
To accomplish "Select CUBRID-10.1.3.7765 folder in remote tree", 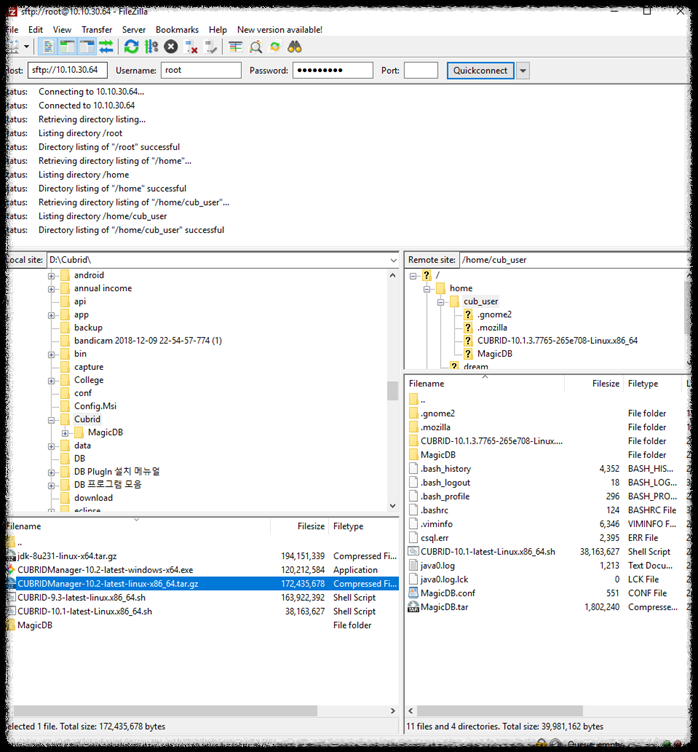I will point(557,341).
